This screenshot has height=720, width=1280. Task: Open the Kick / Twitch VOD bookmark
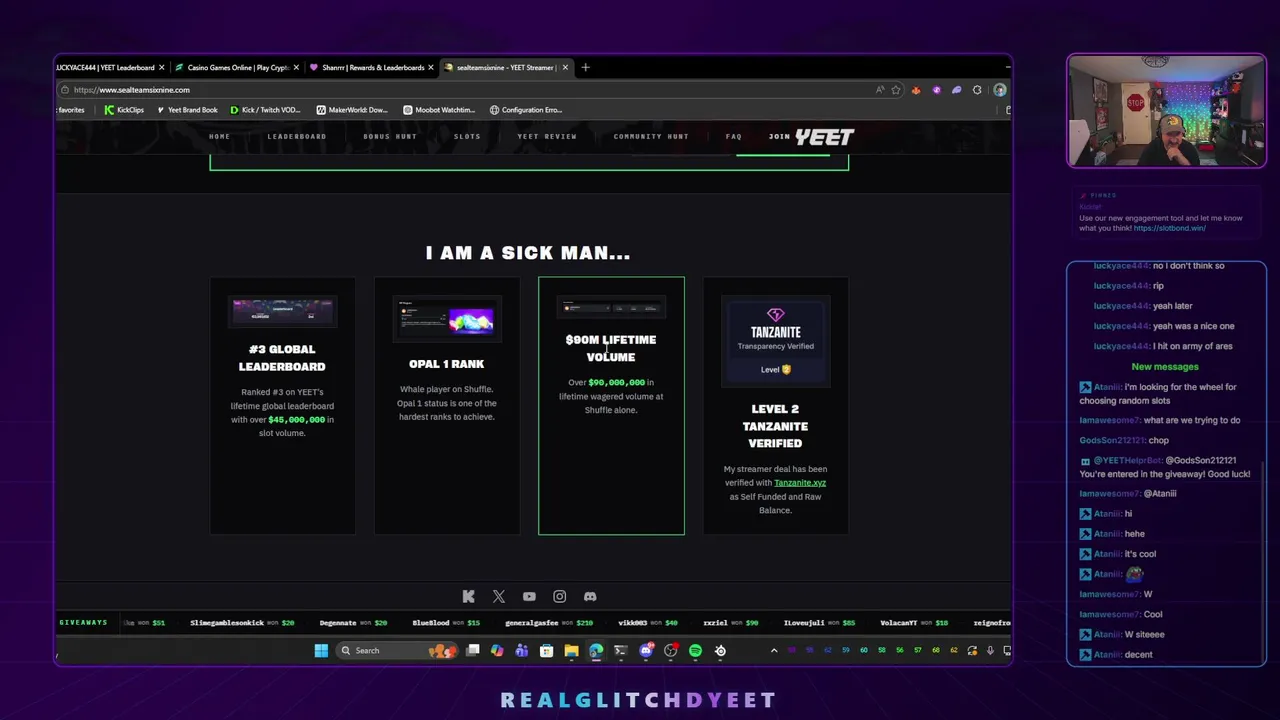click(265, 110)
